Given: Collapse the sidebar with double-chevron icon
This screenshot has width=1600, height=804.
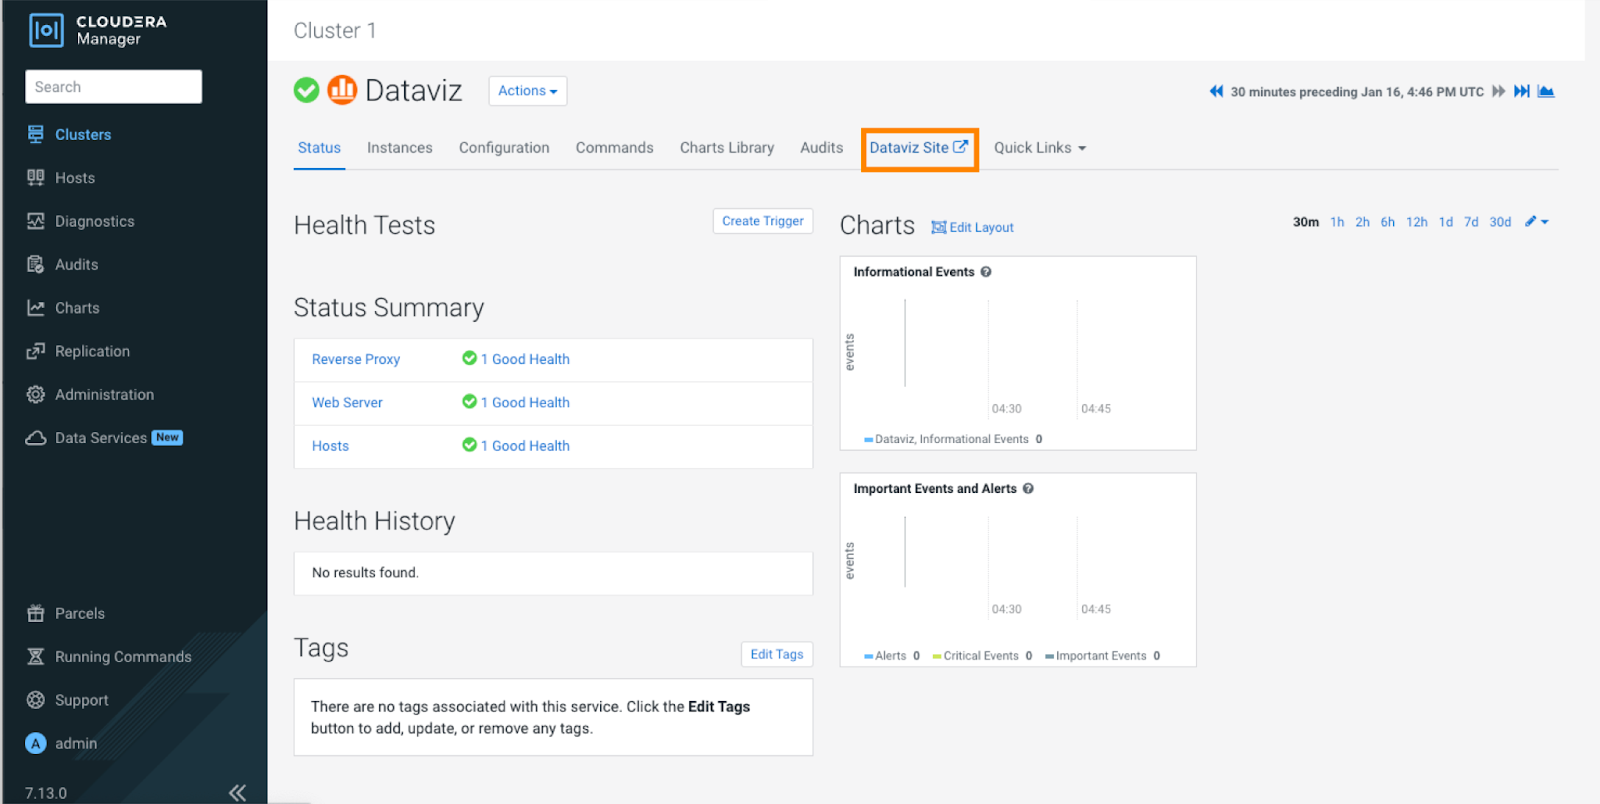Looking at the screenshot, I should coord(237,793).
